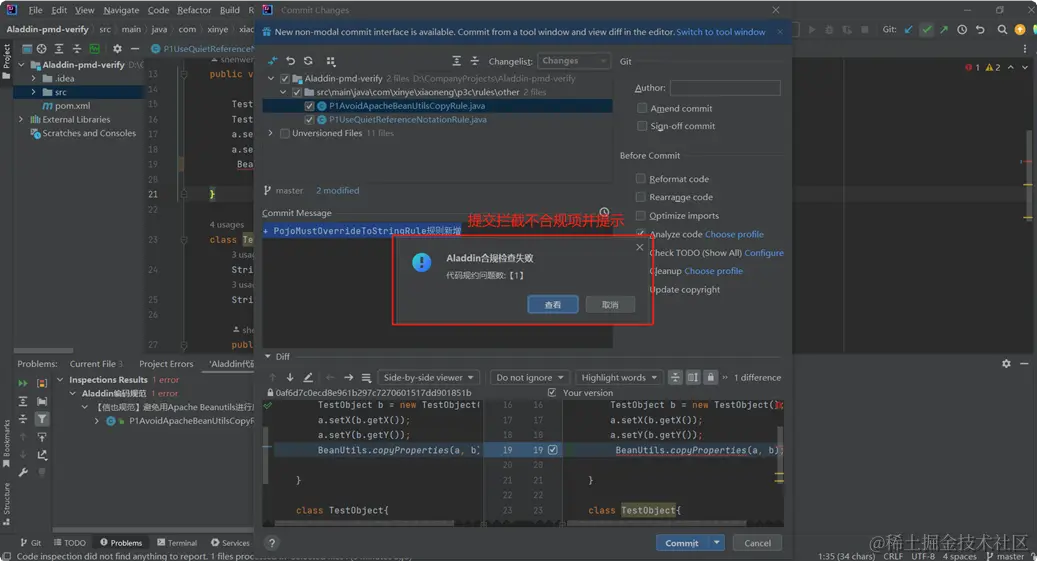Click Configure link for Check TODO

coord(764,253)
